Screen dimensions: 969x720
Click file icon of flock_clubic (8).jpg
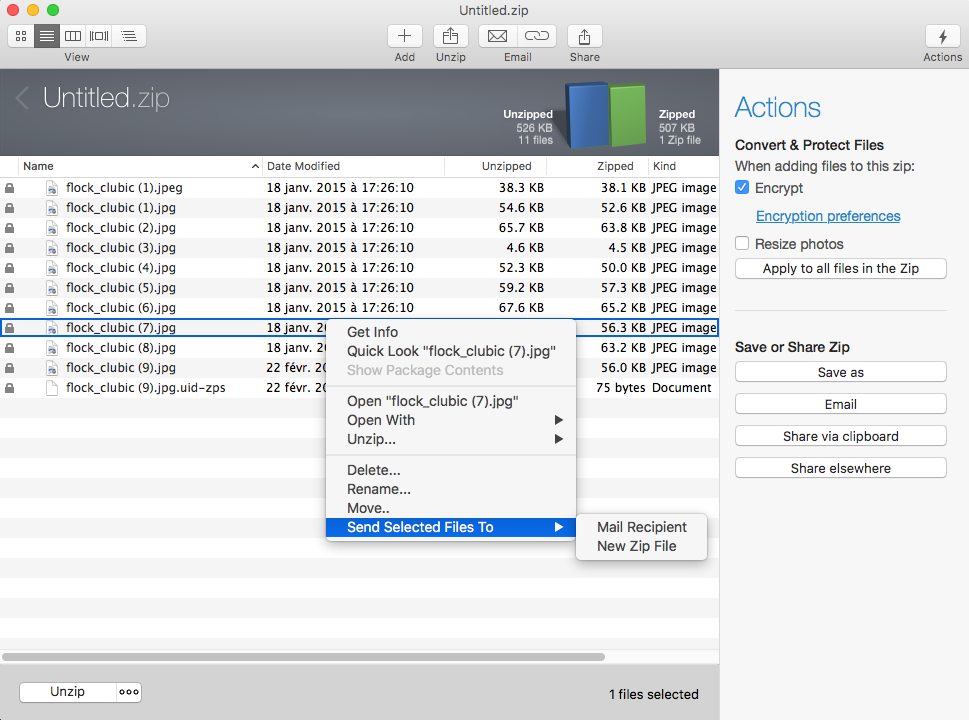click(x=52, y=348)
